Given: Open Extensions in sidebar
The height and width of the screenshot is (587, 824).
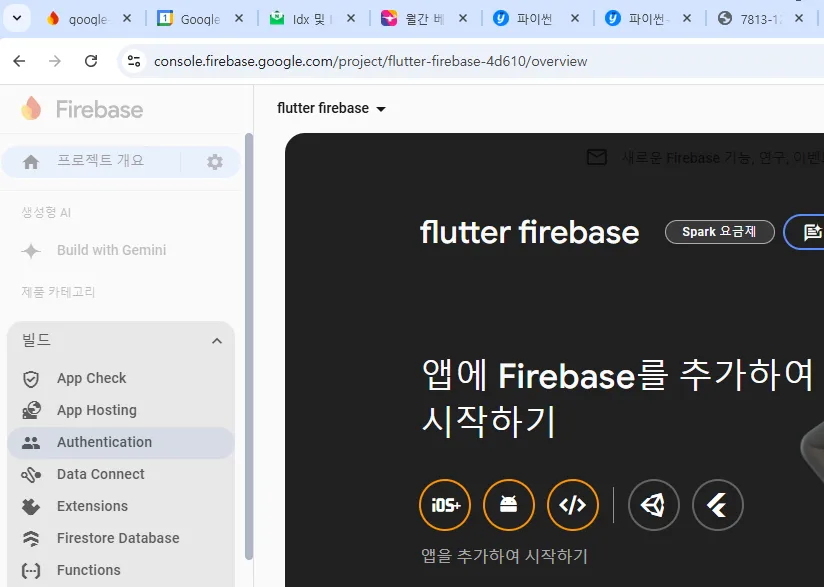Looking at the screenshot, I should pyautogui.click(x=121, y=507).
